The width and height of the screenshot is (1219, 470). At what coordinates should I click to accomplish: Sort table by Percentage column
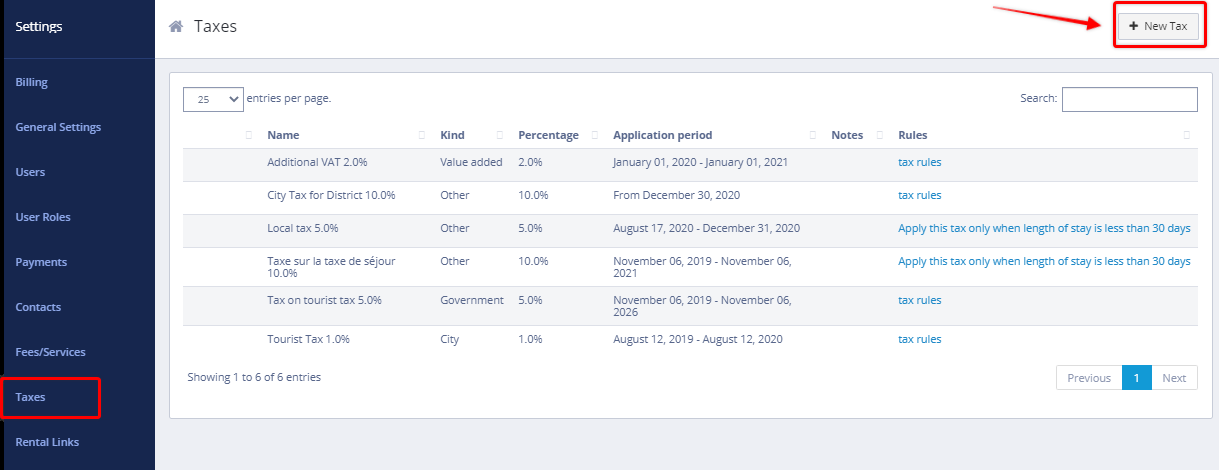(548, 135)
